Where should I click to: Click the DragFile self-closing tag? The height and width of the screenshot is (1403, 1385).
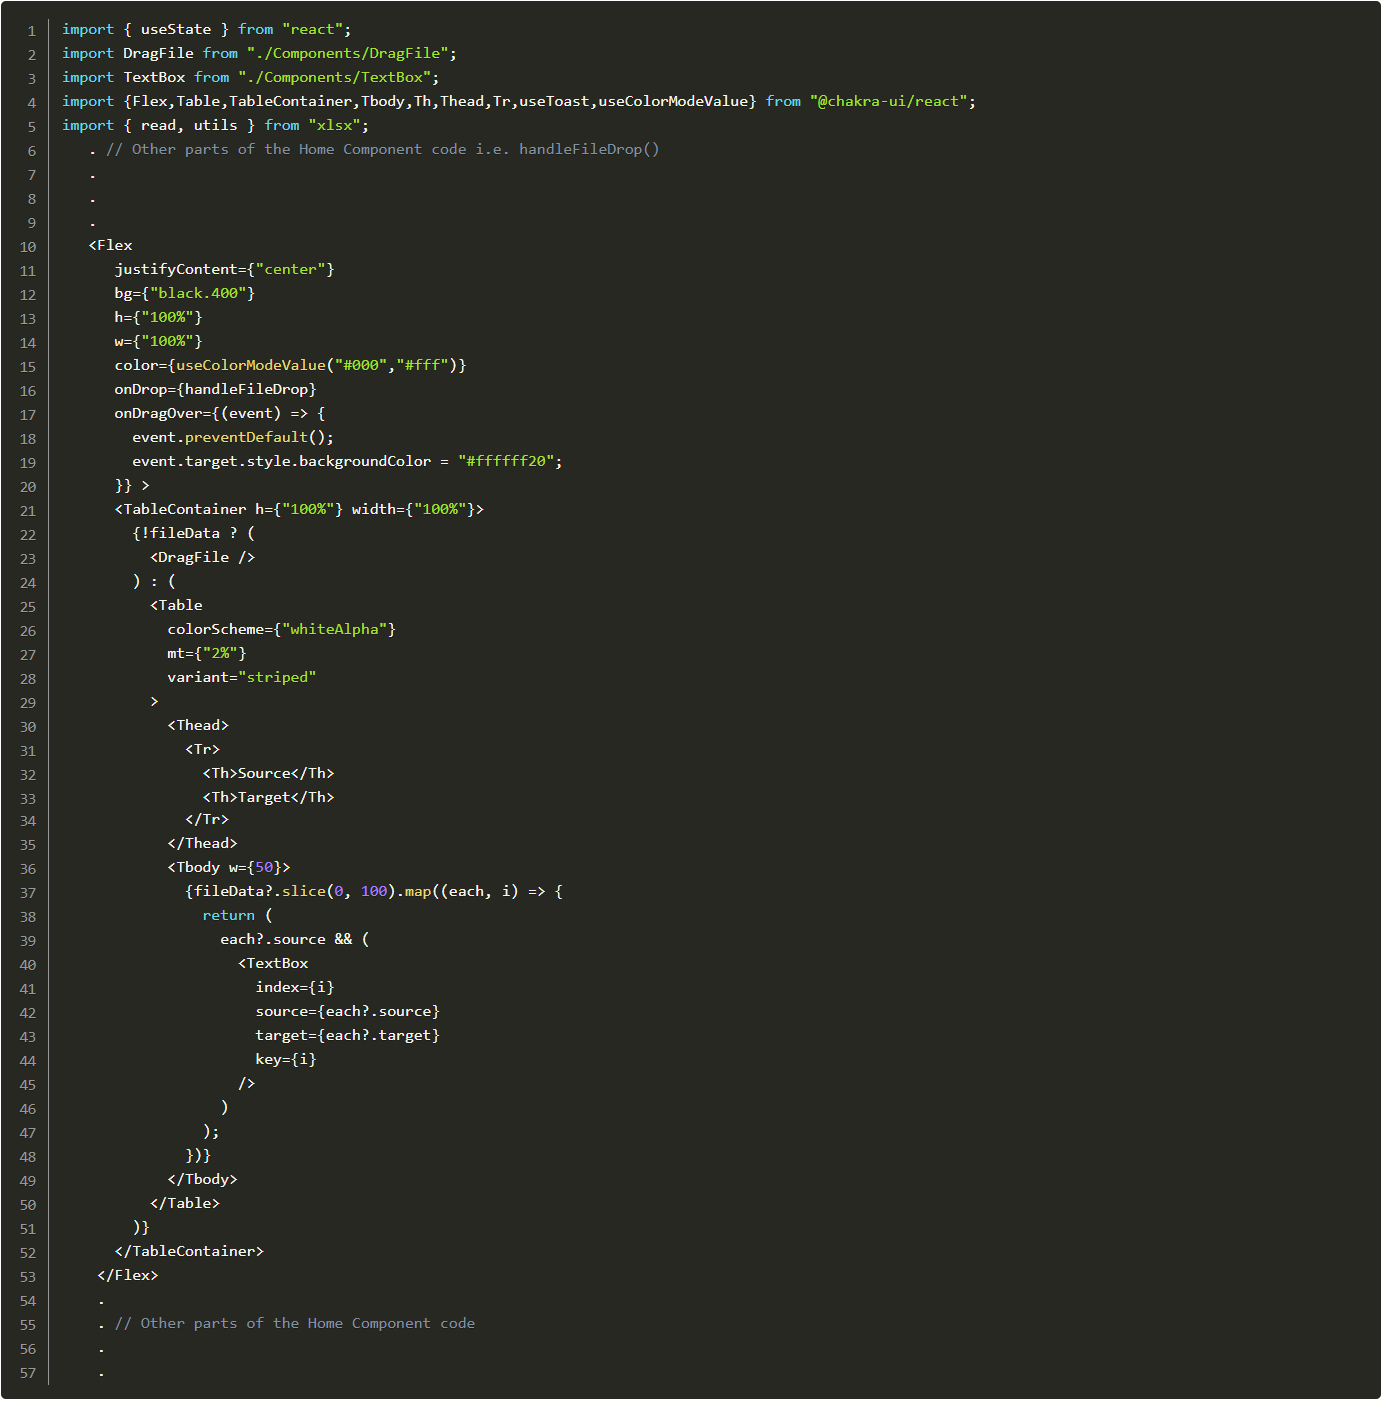[x=201, y=557]
